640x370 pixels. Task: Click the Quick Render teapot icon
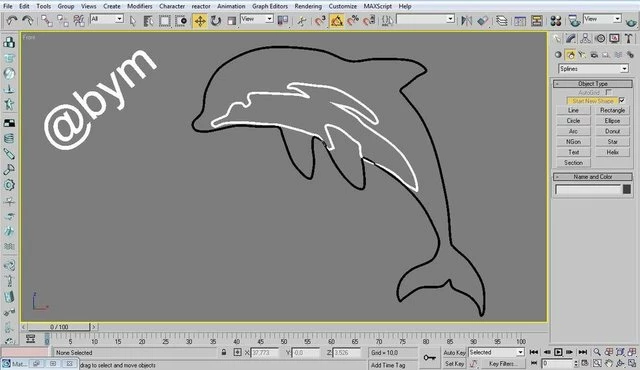tap(631, 21)
